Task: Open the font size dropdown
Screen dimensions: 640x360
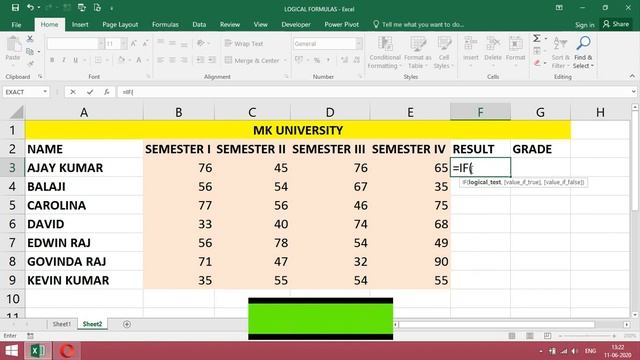Action: point(124,43)
